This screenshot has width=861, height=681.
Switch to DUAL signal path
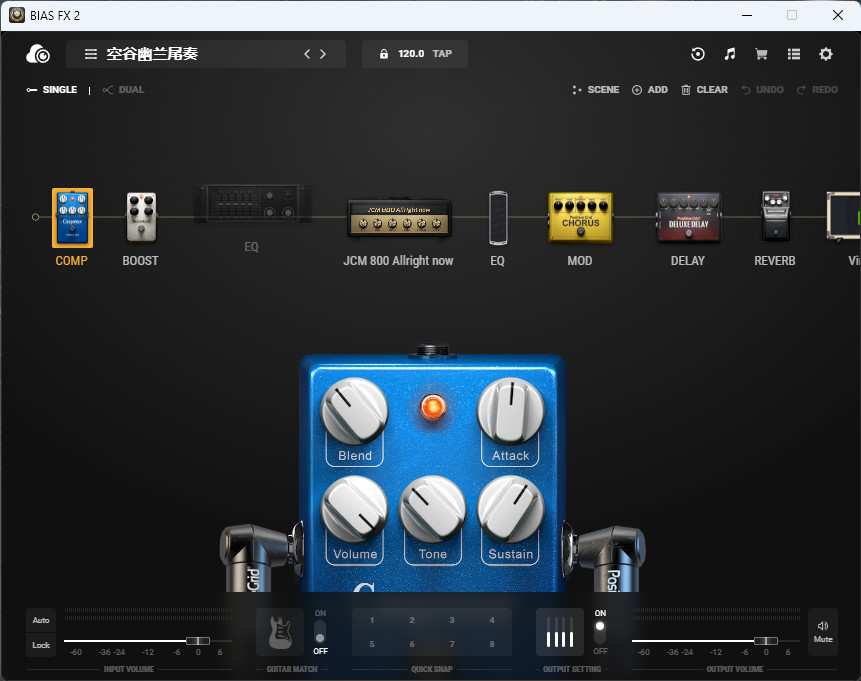tap(124, 90)
